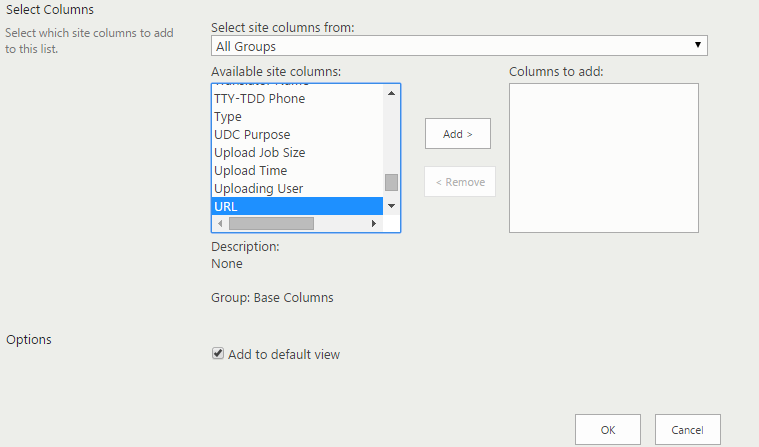Click list scroll down arrow
The image size is (759, 447).
click(391, 206)
